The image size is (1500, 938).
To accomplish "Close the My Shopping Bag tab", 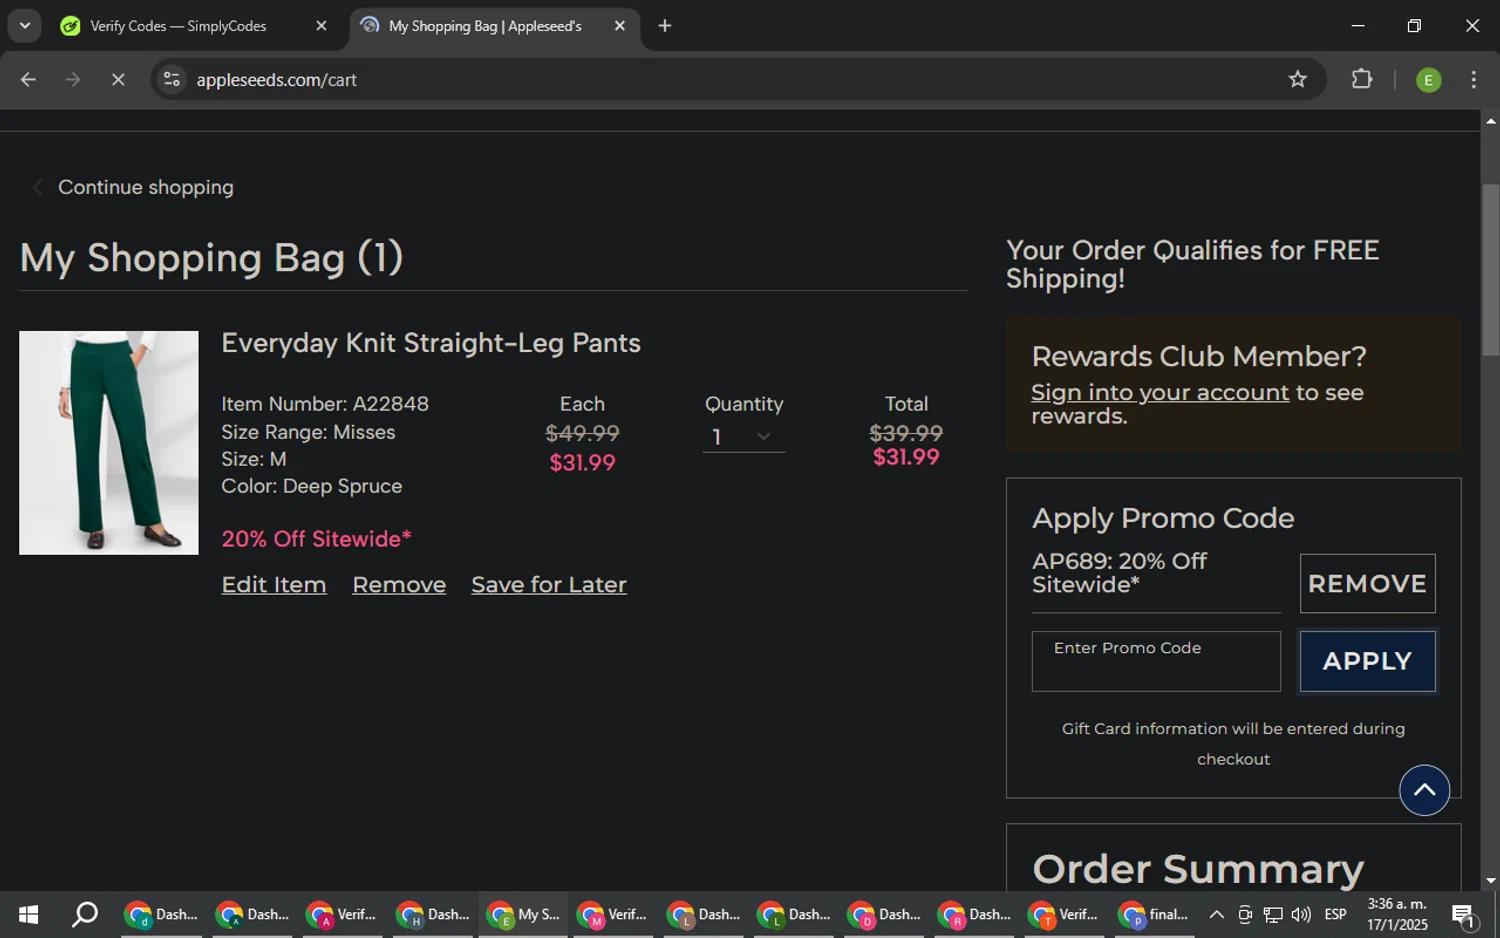I will (x=620, y=26).
